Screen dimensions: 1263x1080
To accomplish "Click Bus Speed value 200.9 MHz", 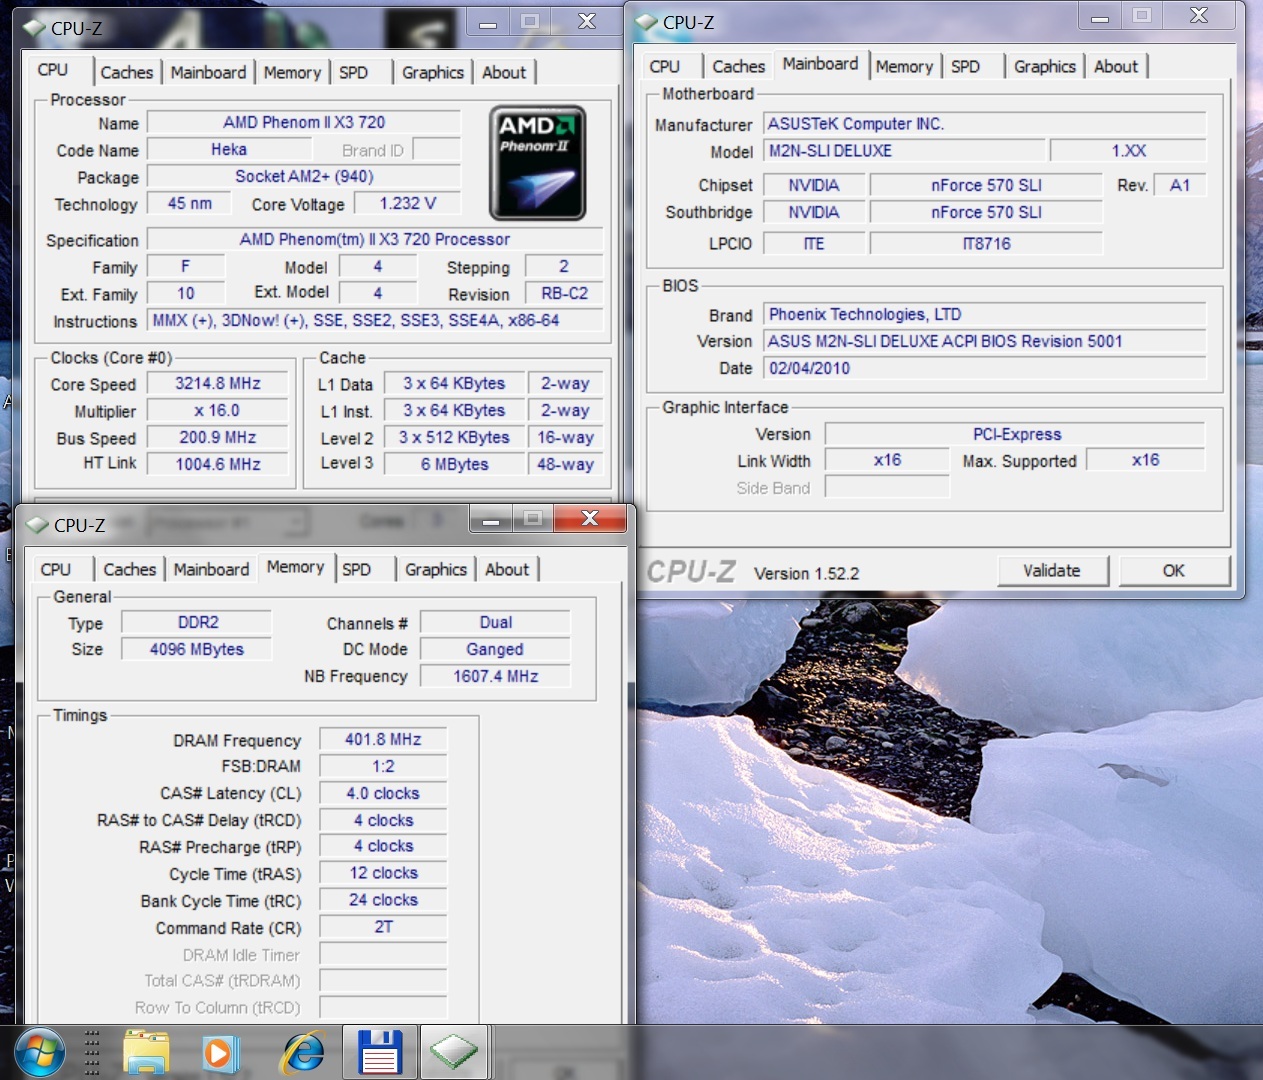I will point(218,438).
